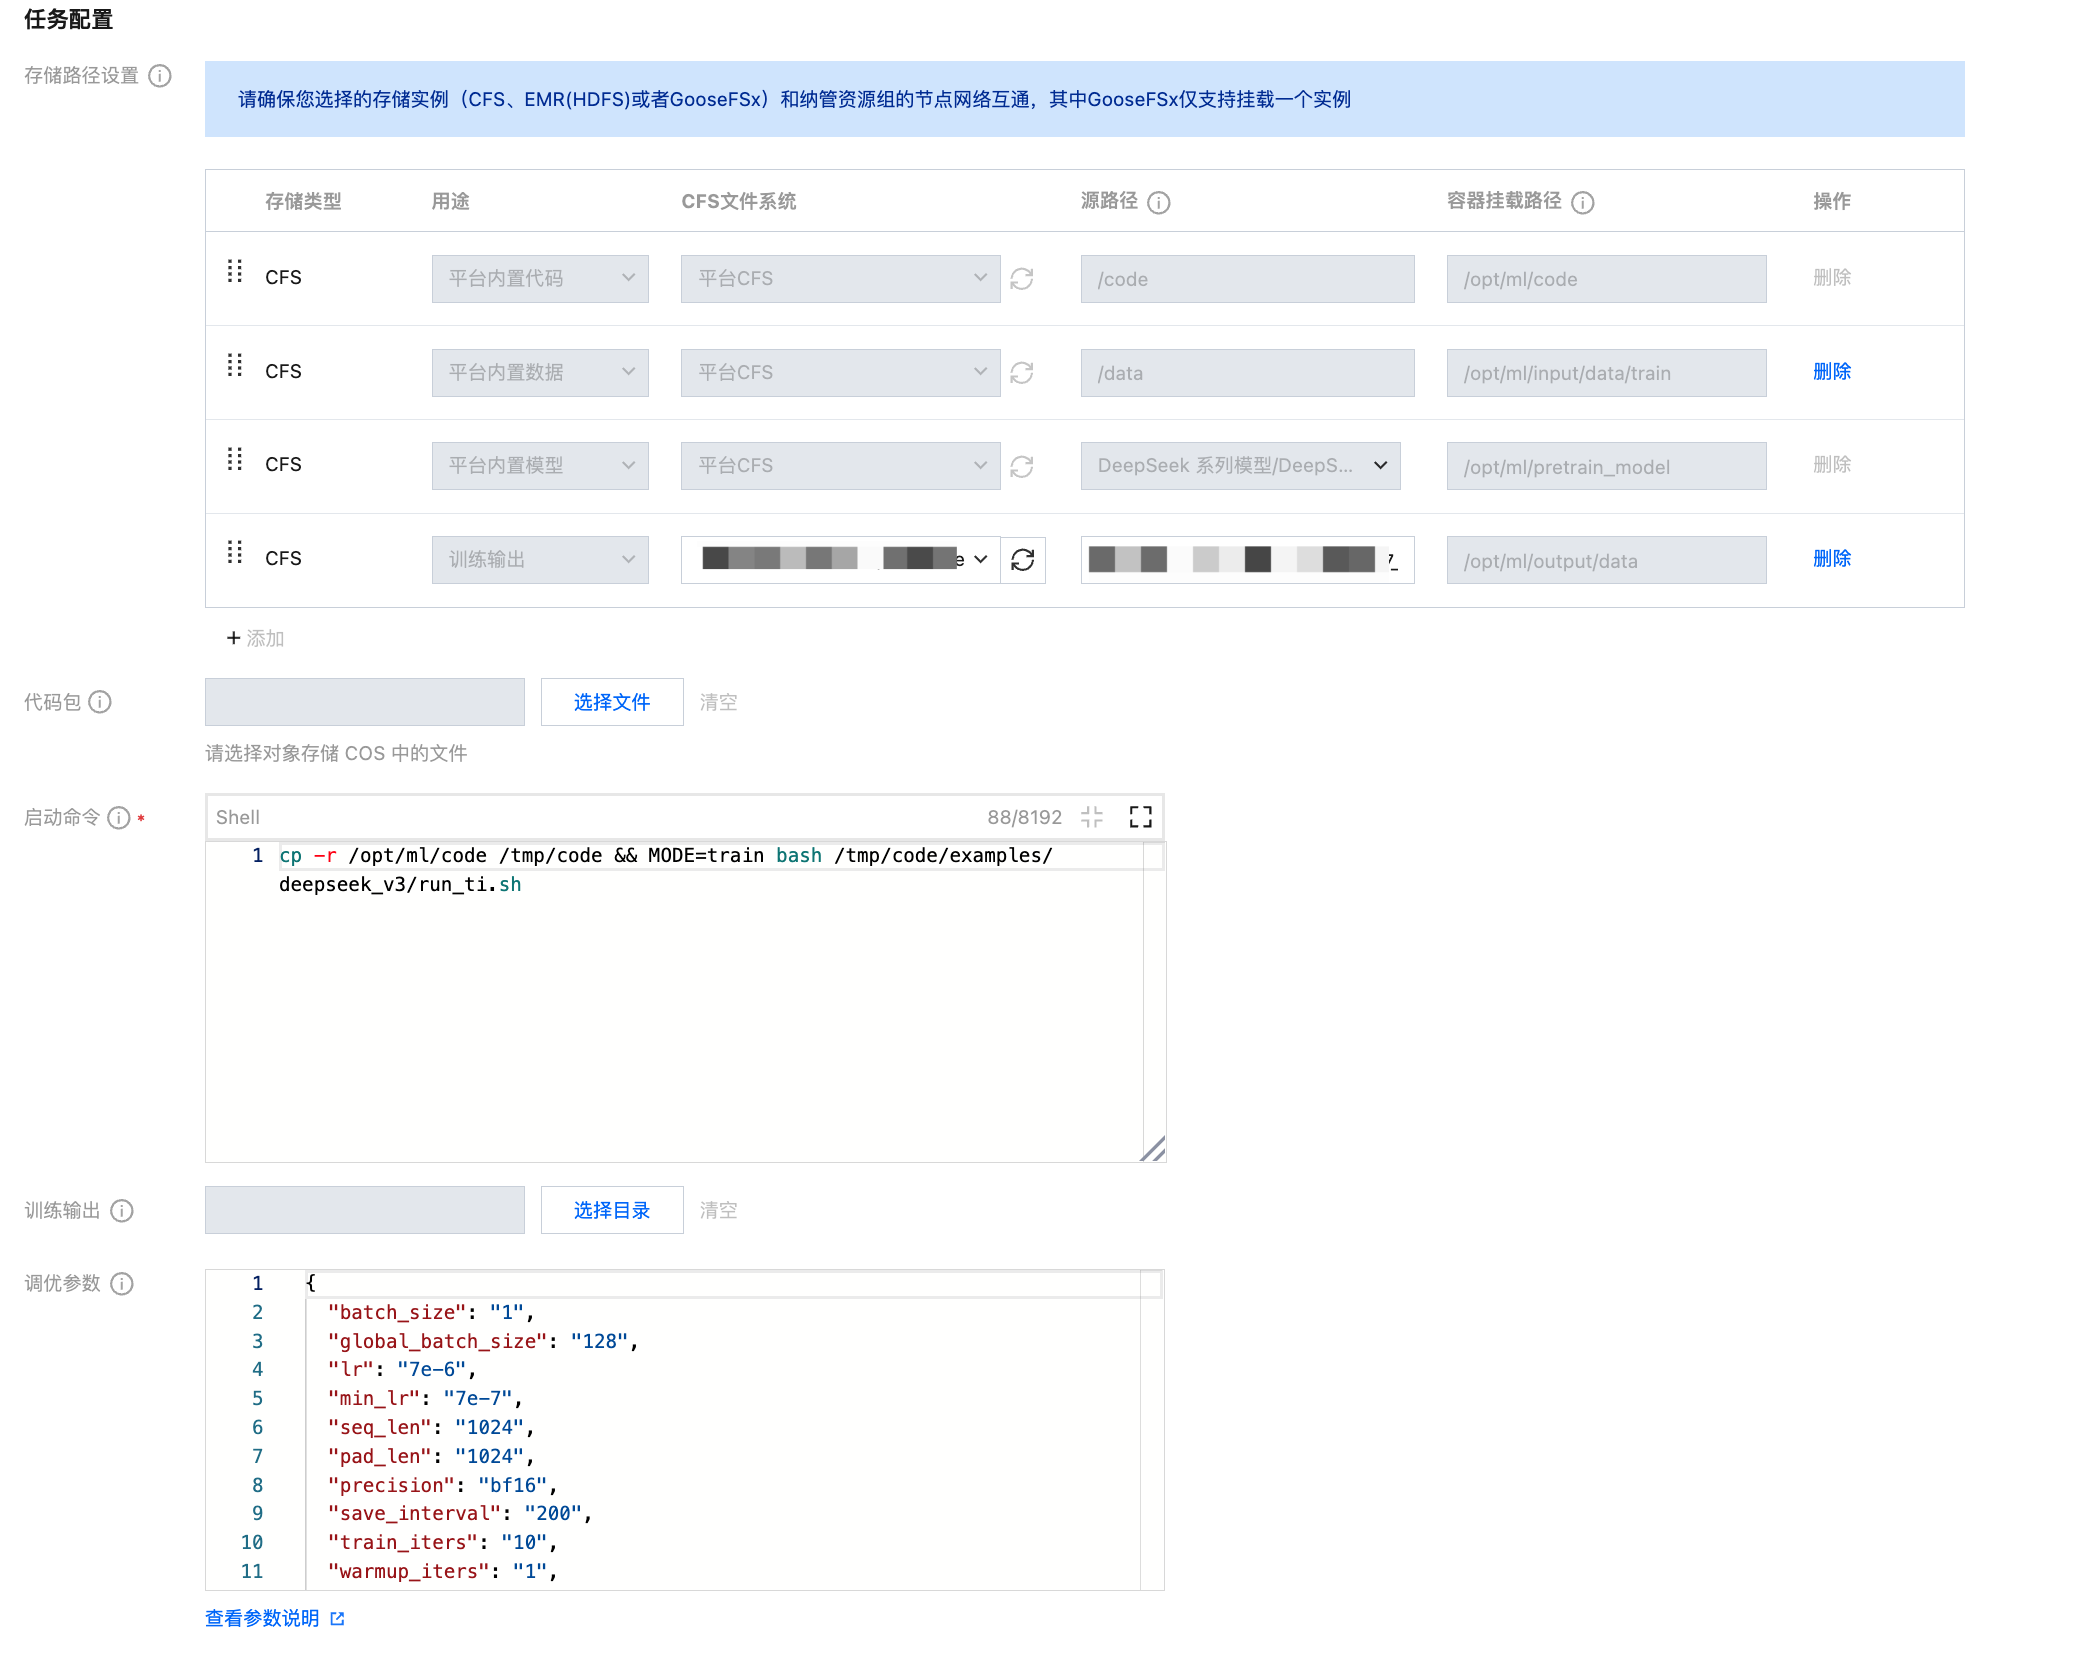The image size is (2076, 1656).
Task: Click /opt/ml/input/data/train mount path field
Action: pos(1607,373)
